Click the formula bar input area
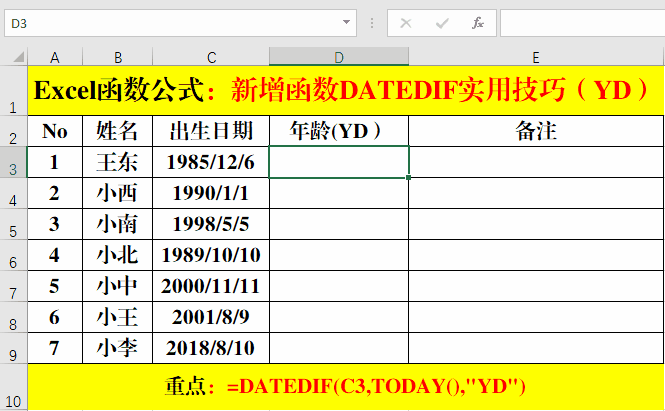665x411 pixels. point(583,23)
